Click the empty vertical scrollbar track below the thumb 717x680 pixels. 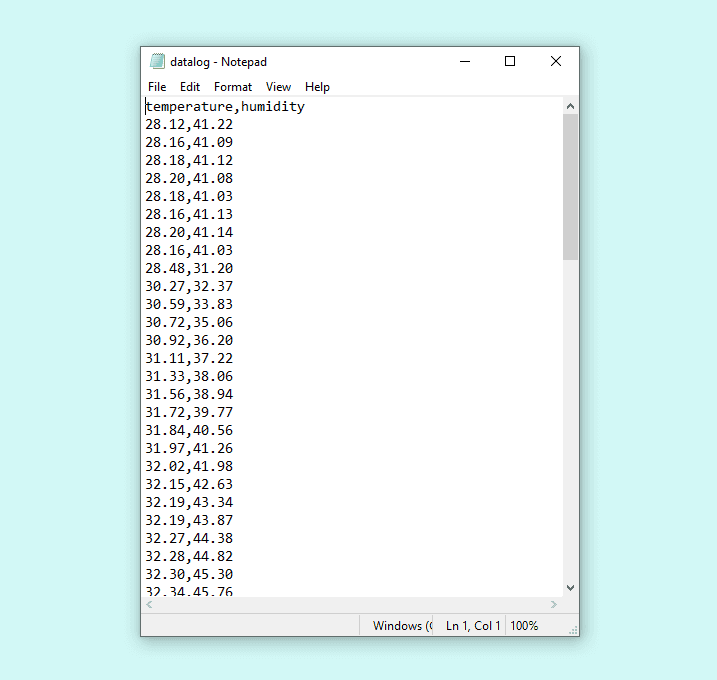(570, 420)
